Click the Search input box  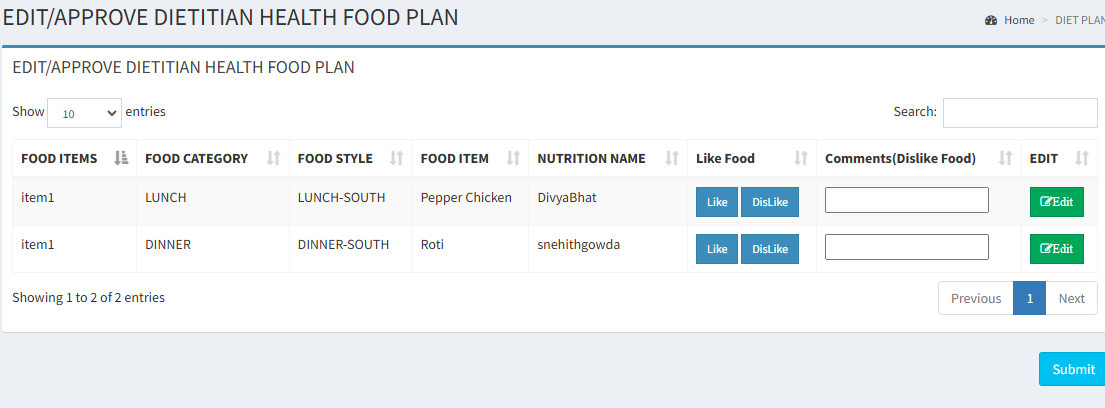click(x=1020, y=113)
